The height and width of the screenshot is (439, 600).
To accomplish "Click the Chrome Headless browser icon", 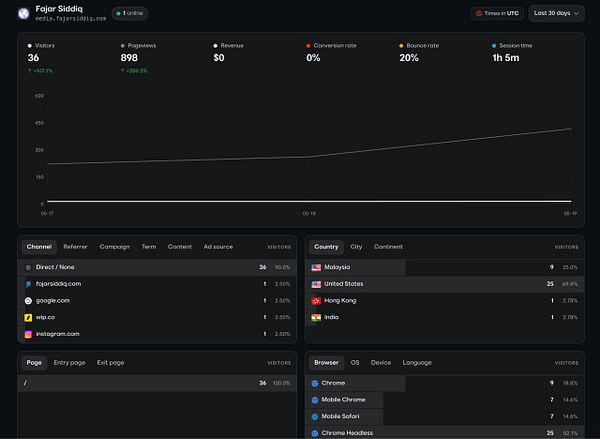I will click(315, 433).
